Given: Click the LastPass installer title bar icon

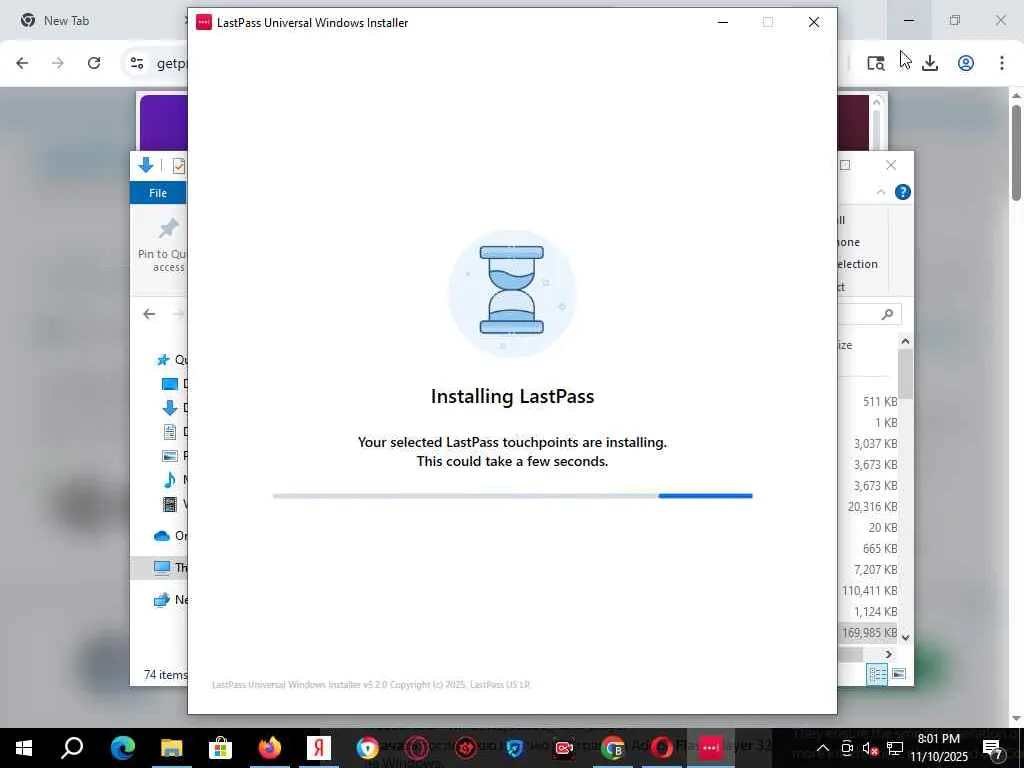Looking at the screenshot, I should pyautogui.click(x=204, y=22).
